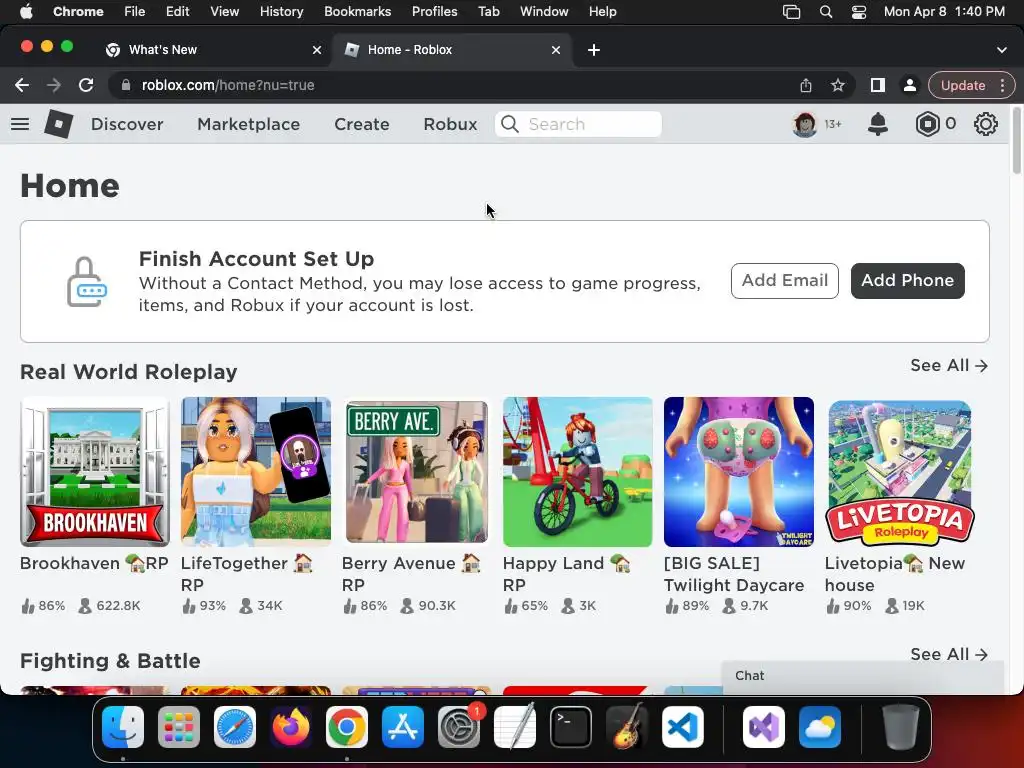
Task: Toggle the Chrome side panel
Action: click(x=877, y=85)
